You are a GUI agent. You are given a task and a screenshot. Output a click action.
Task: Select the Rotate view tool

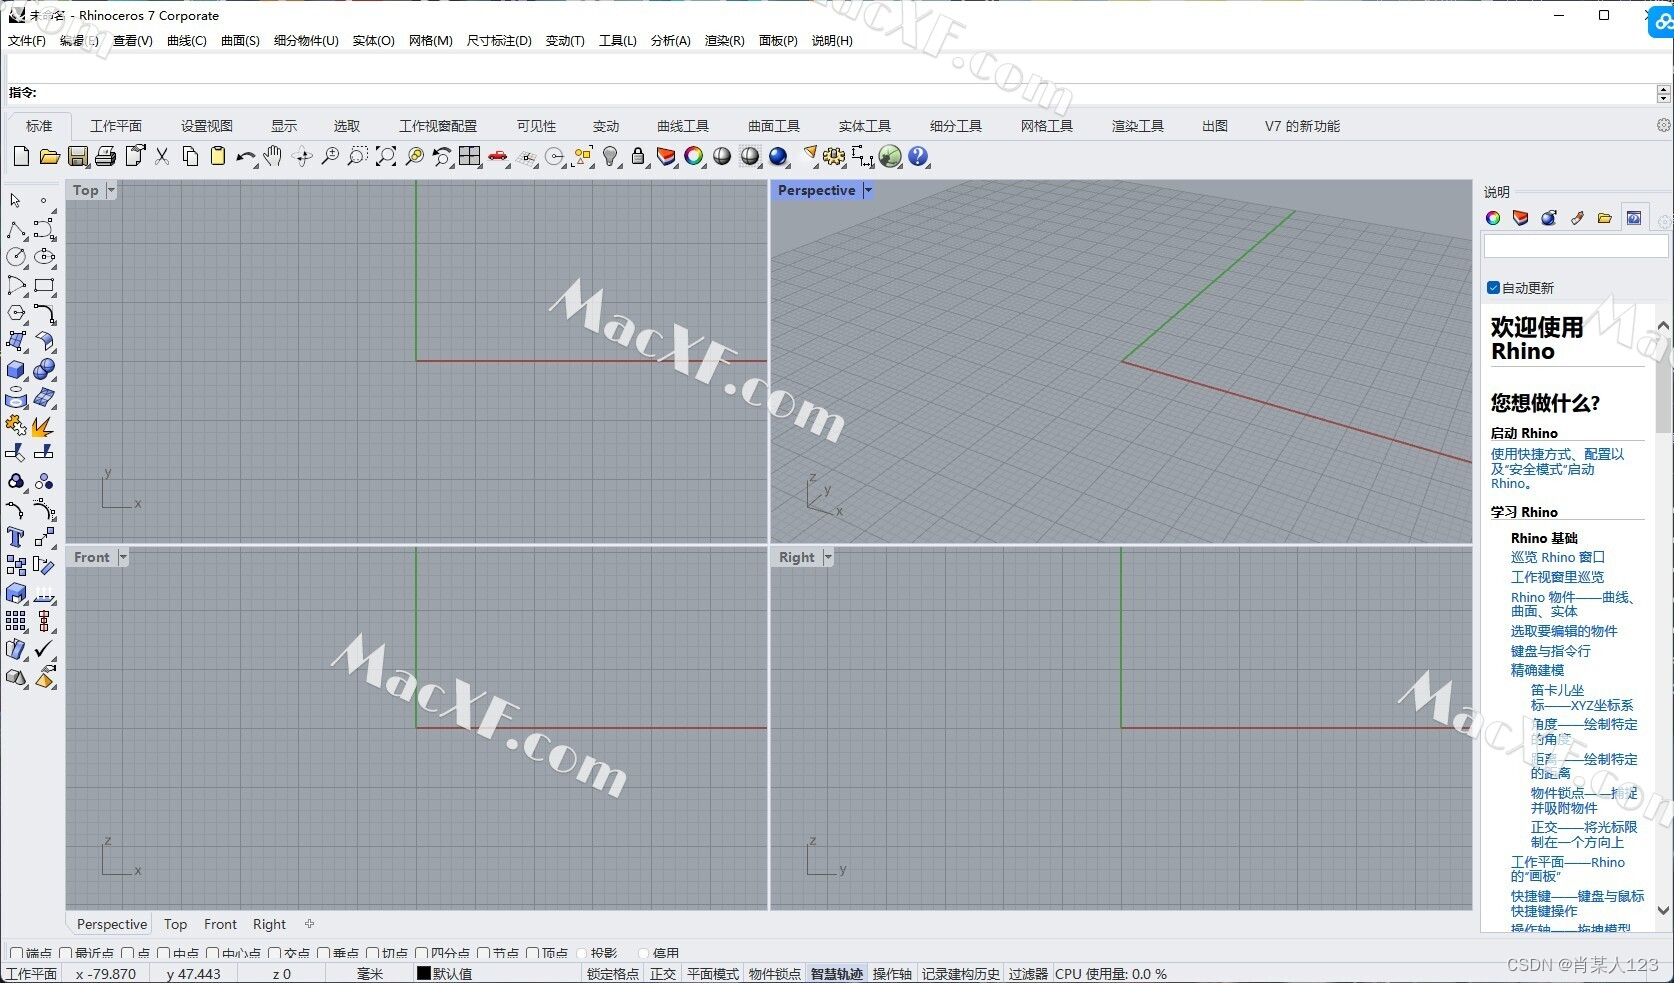point(301,156)
